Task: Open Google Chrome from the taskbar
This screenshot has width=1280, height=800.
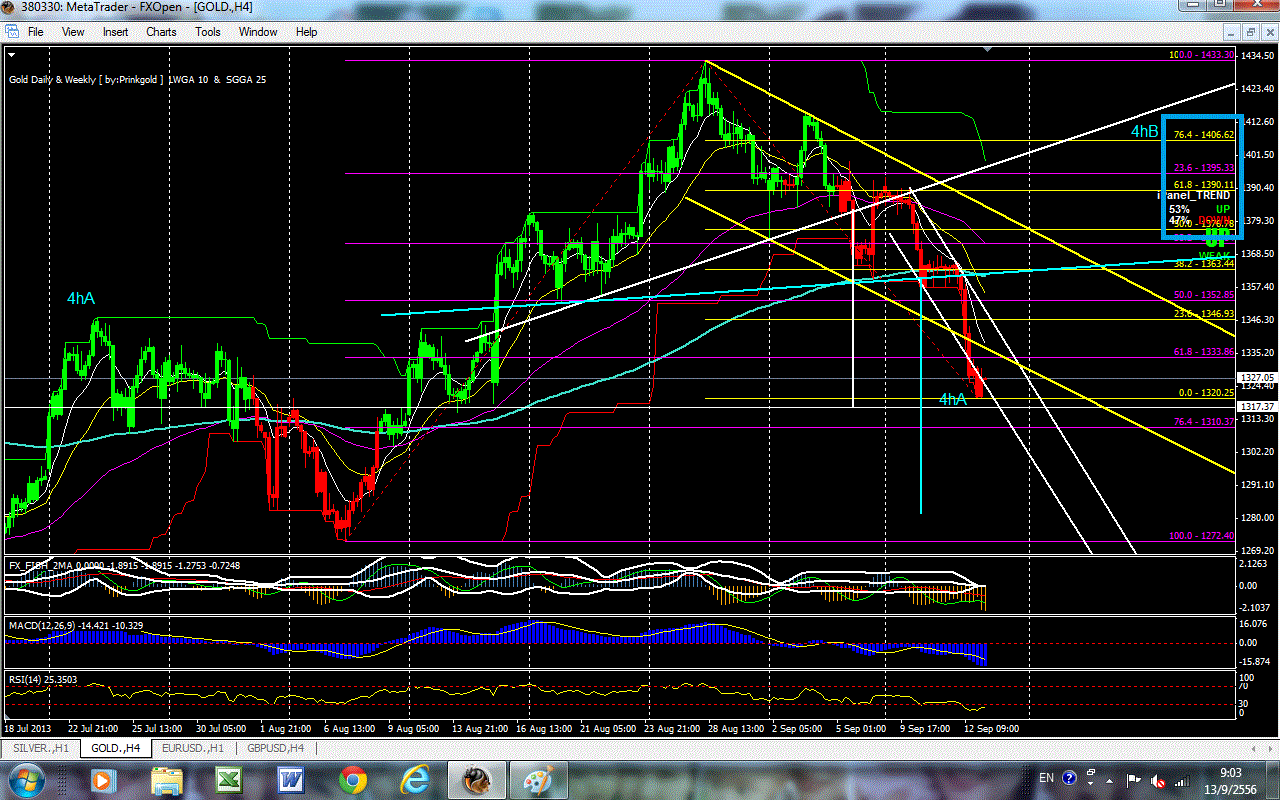Action: click(352, 779)
